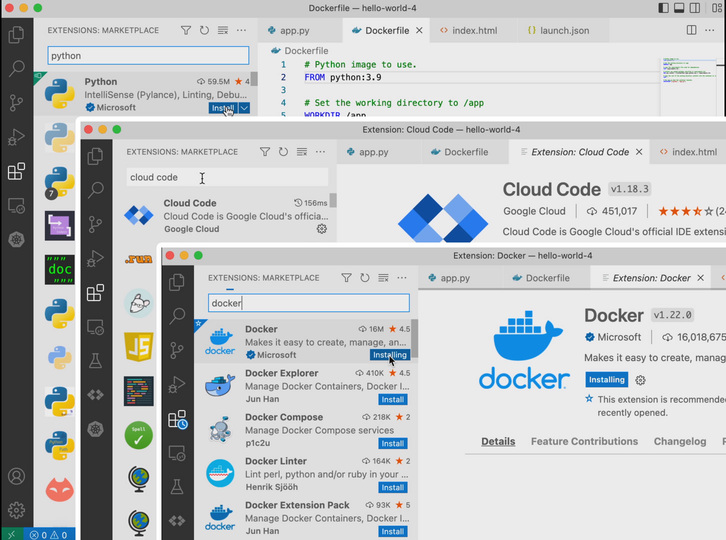Filter extensions in Python marketplace panel
The height and width of the screenshot is (540, 726).
click(186, 31)
